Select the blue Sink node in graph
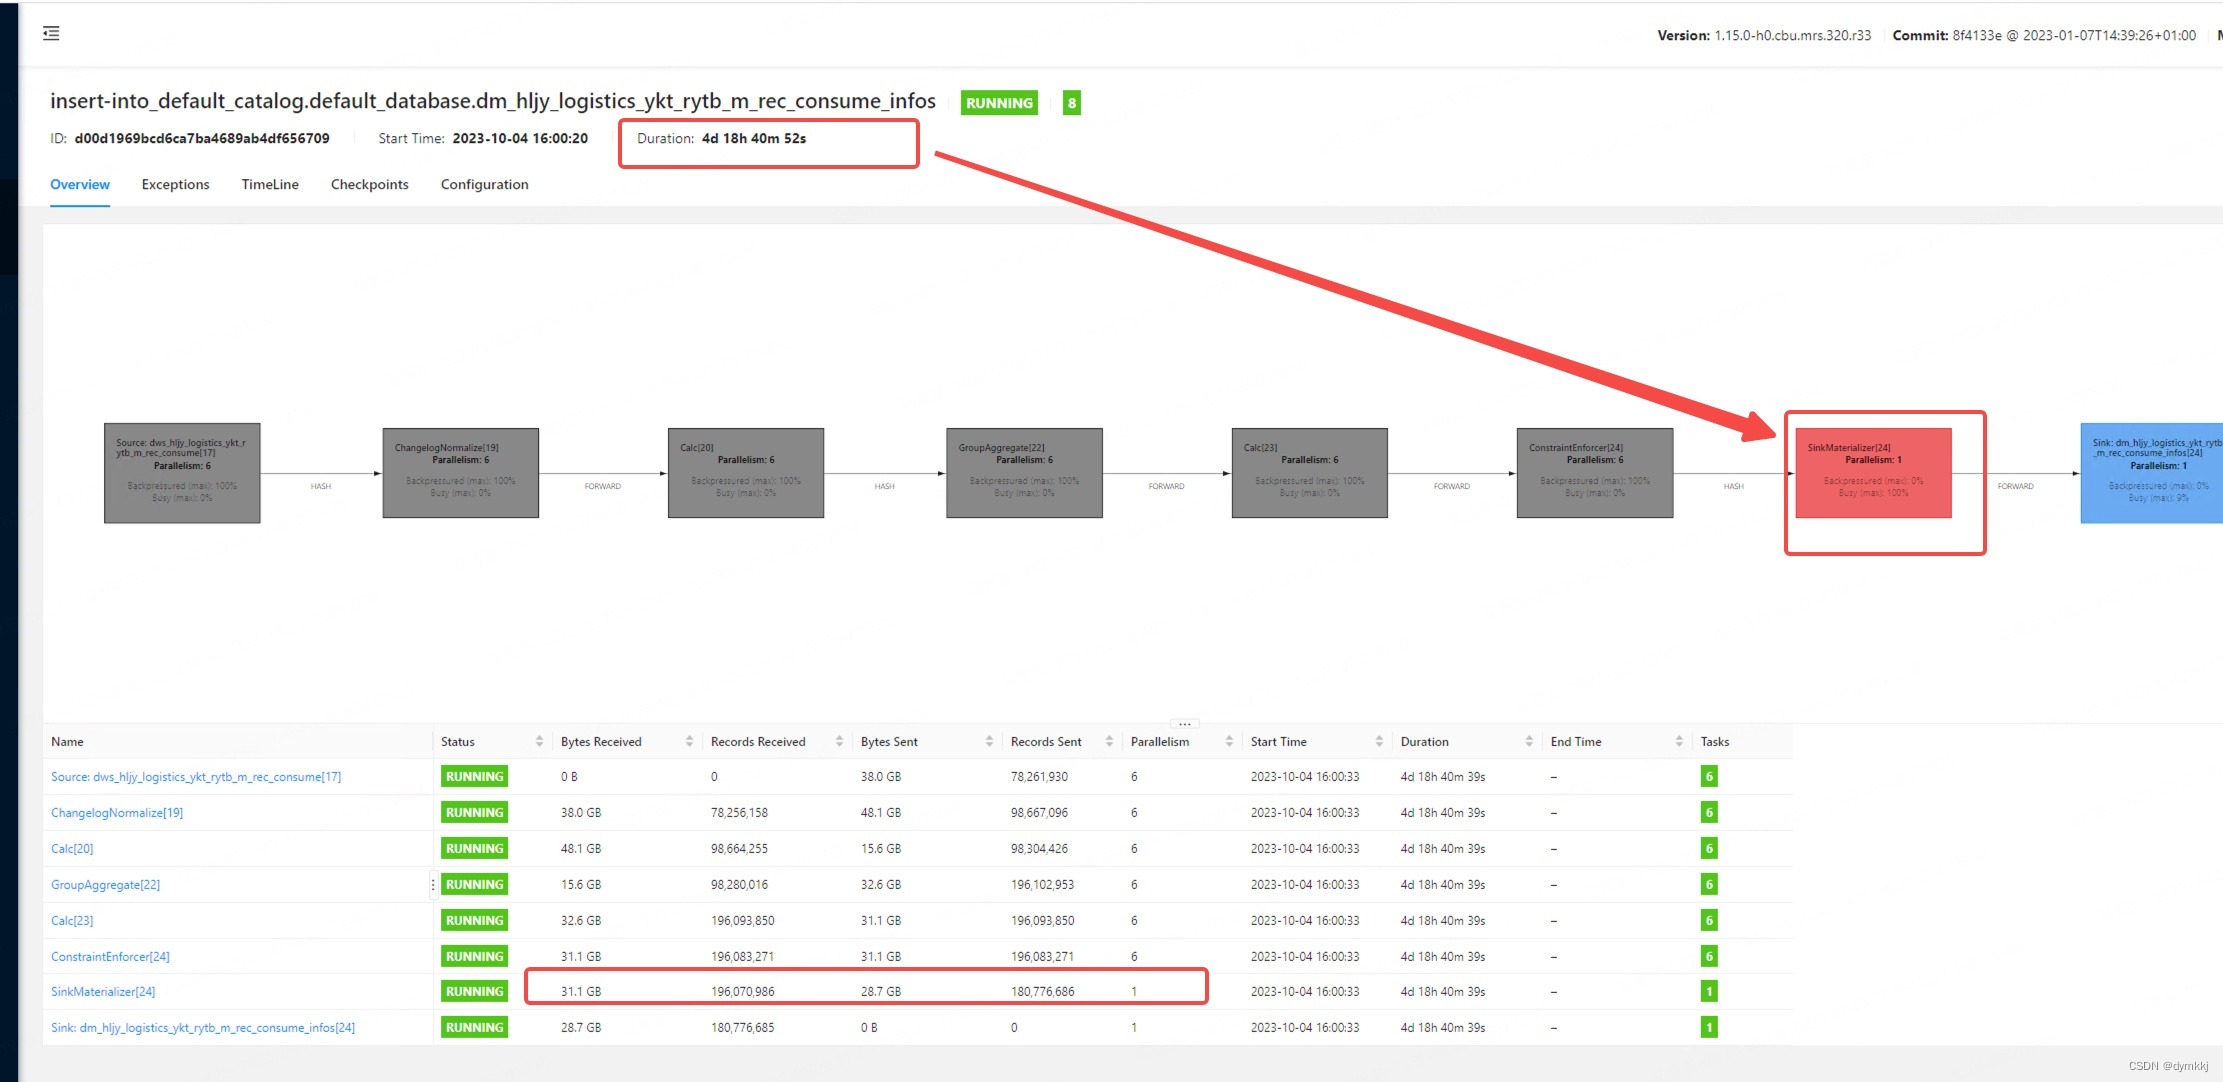 pos(2150,473)
